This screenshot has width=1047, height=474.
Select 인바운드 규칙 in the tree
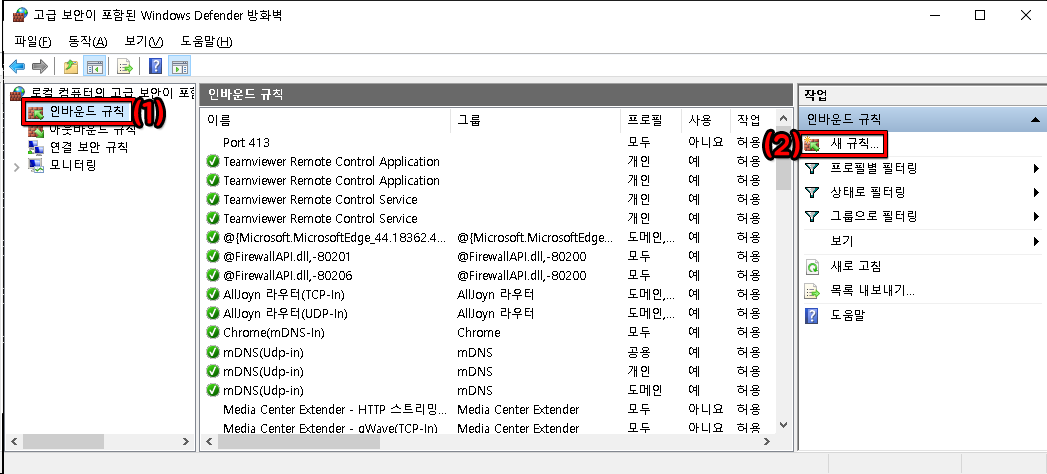tap(87, 111)
